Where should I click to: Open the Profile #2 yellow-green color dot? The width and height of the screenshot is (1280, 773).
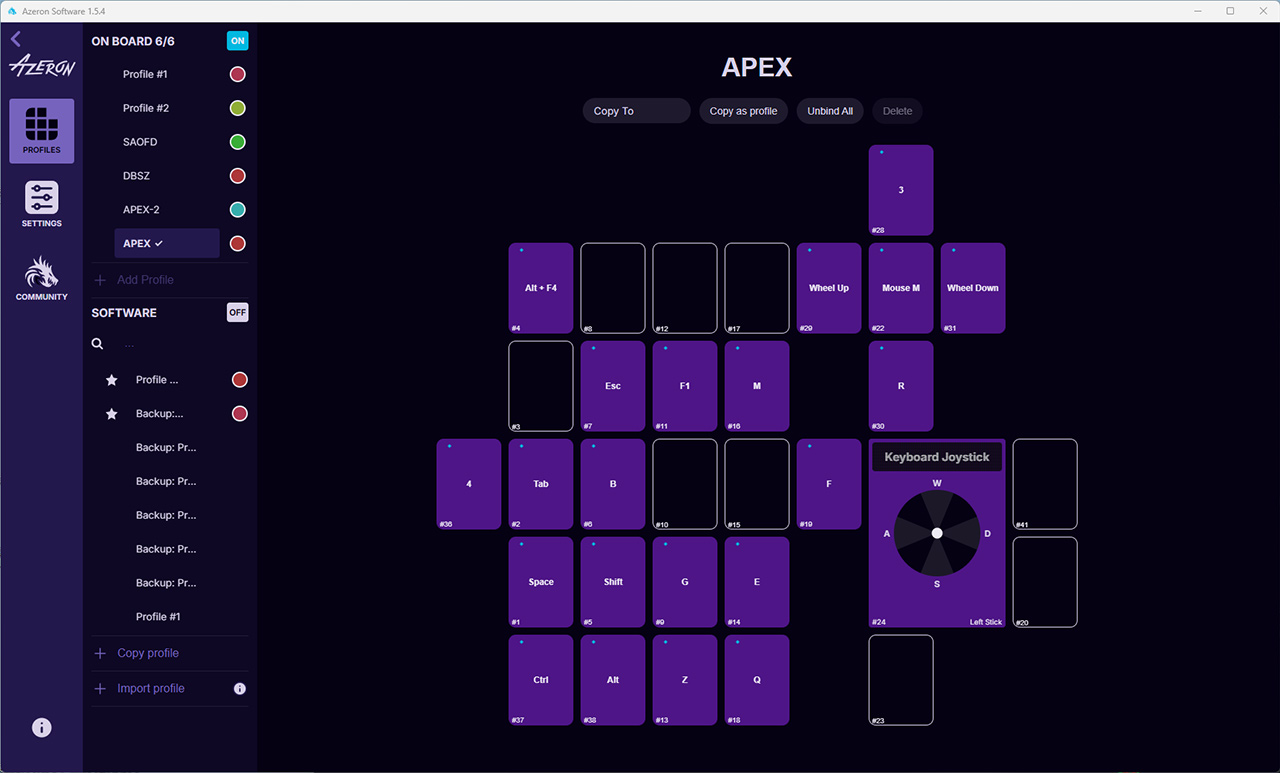pos(238,108)
